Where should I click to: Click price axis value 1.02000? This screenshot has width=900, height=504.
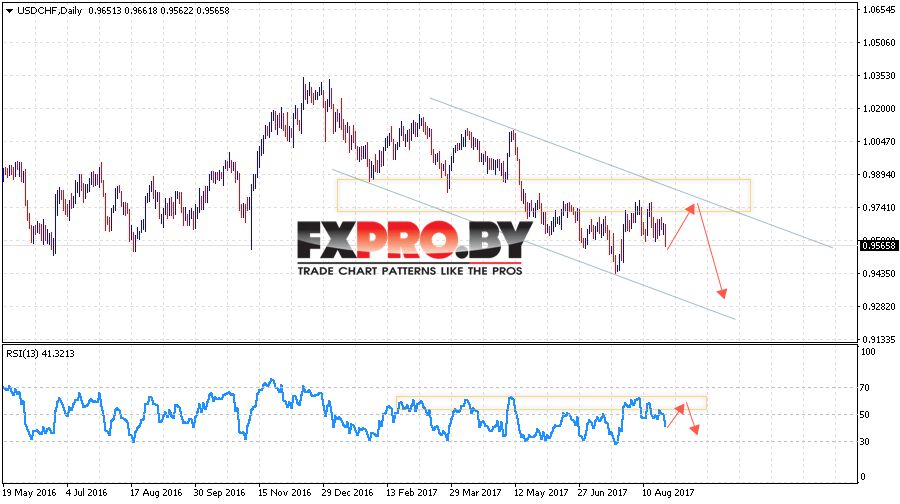(x=879, y=108)
